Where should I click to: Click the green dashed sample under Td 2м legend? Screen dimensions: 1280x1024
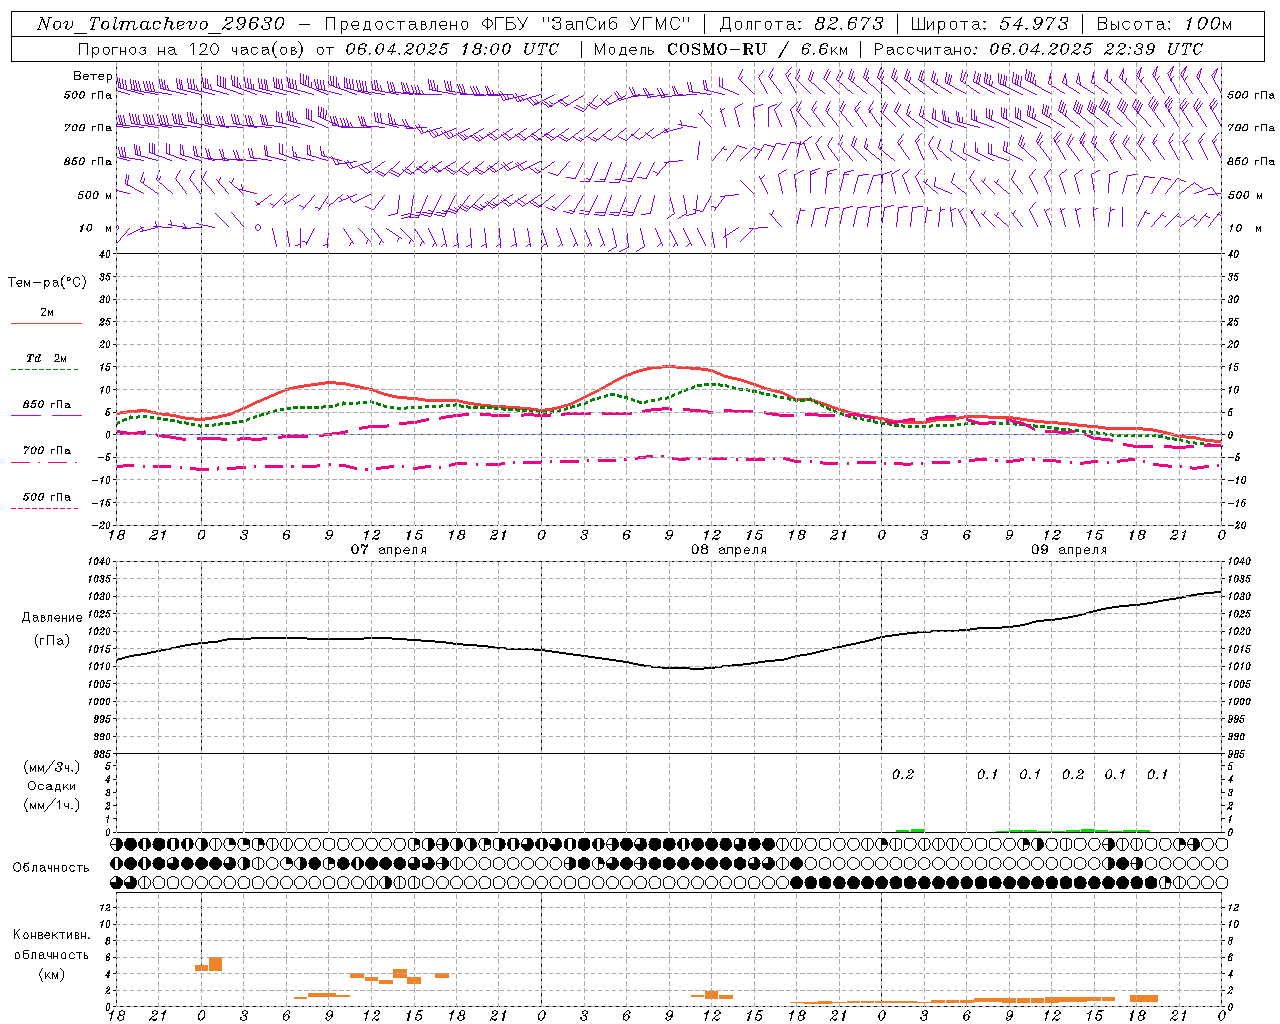[45, 370]
